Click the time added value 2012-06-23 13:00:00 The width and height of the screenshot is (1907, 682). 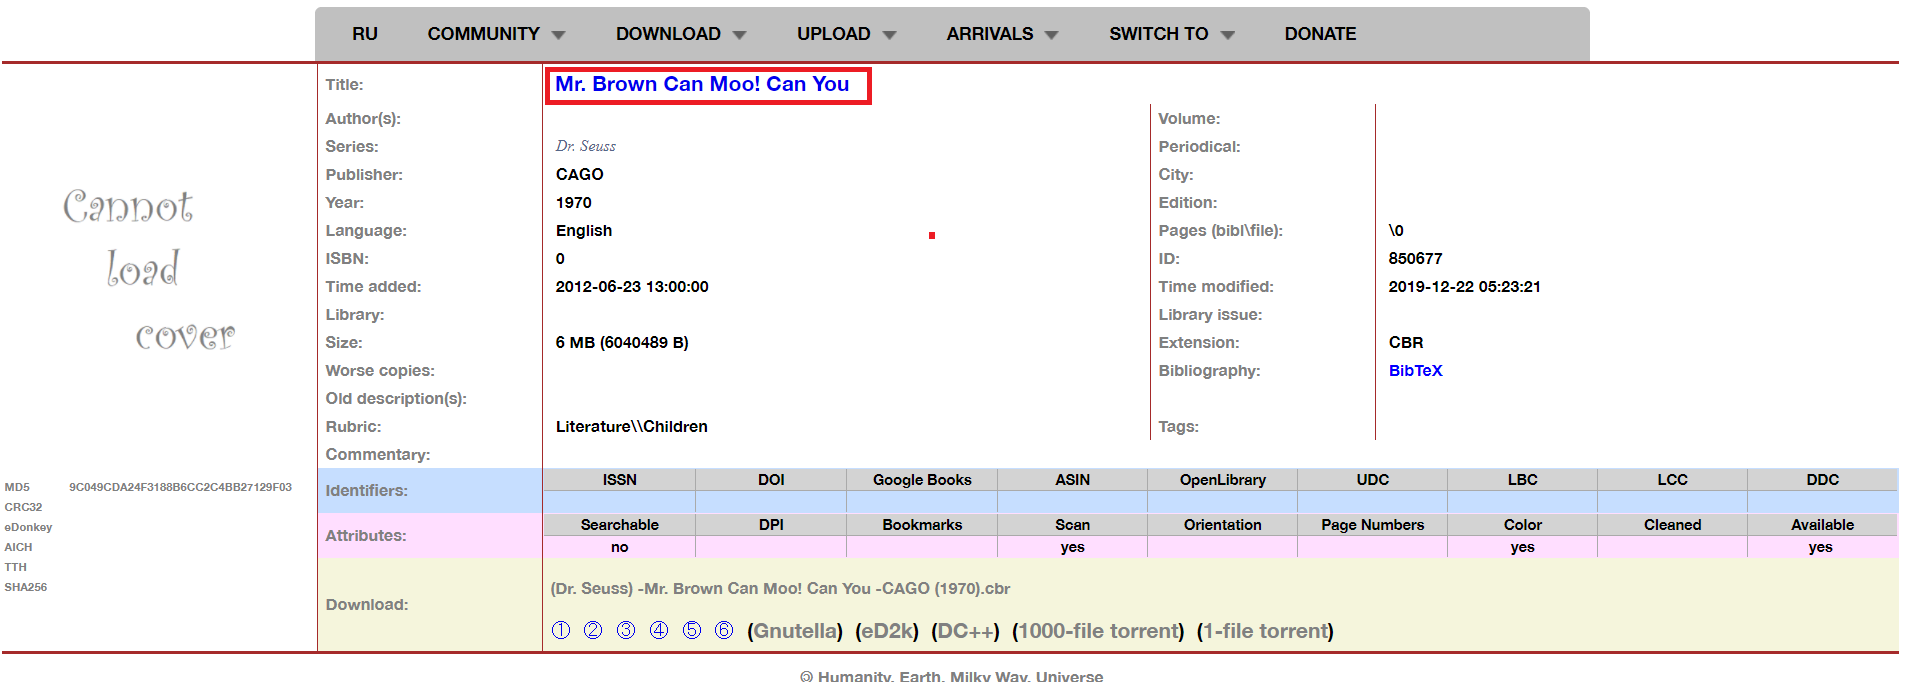pyautogui.click(x=632, y=287)
